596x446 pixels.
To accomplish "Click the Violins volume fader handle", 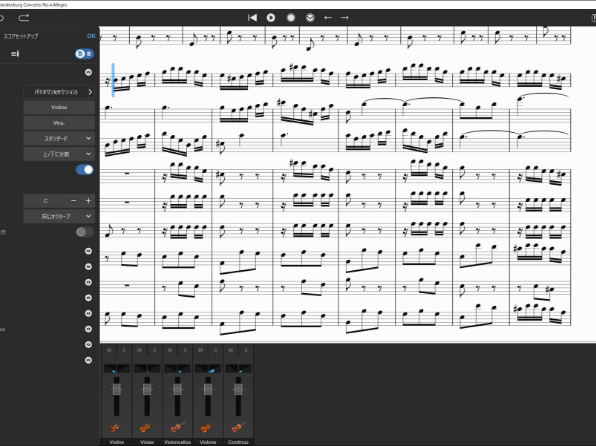I will 117,389.
